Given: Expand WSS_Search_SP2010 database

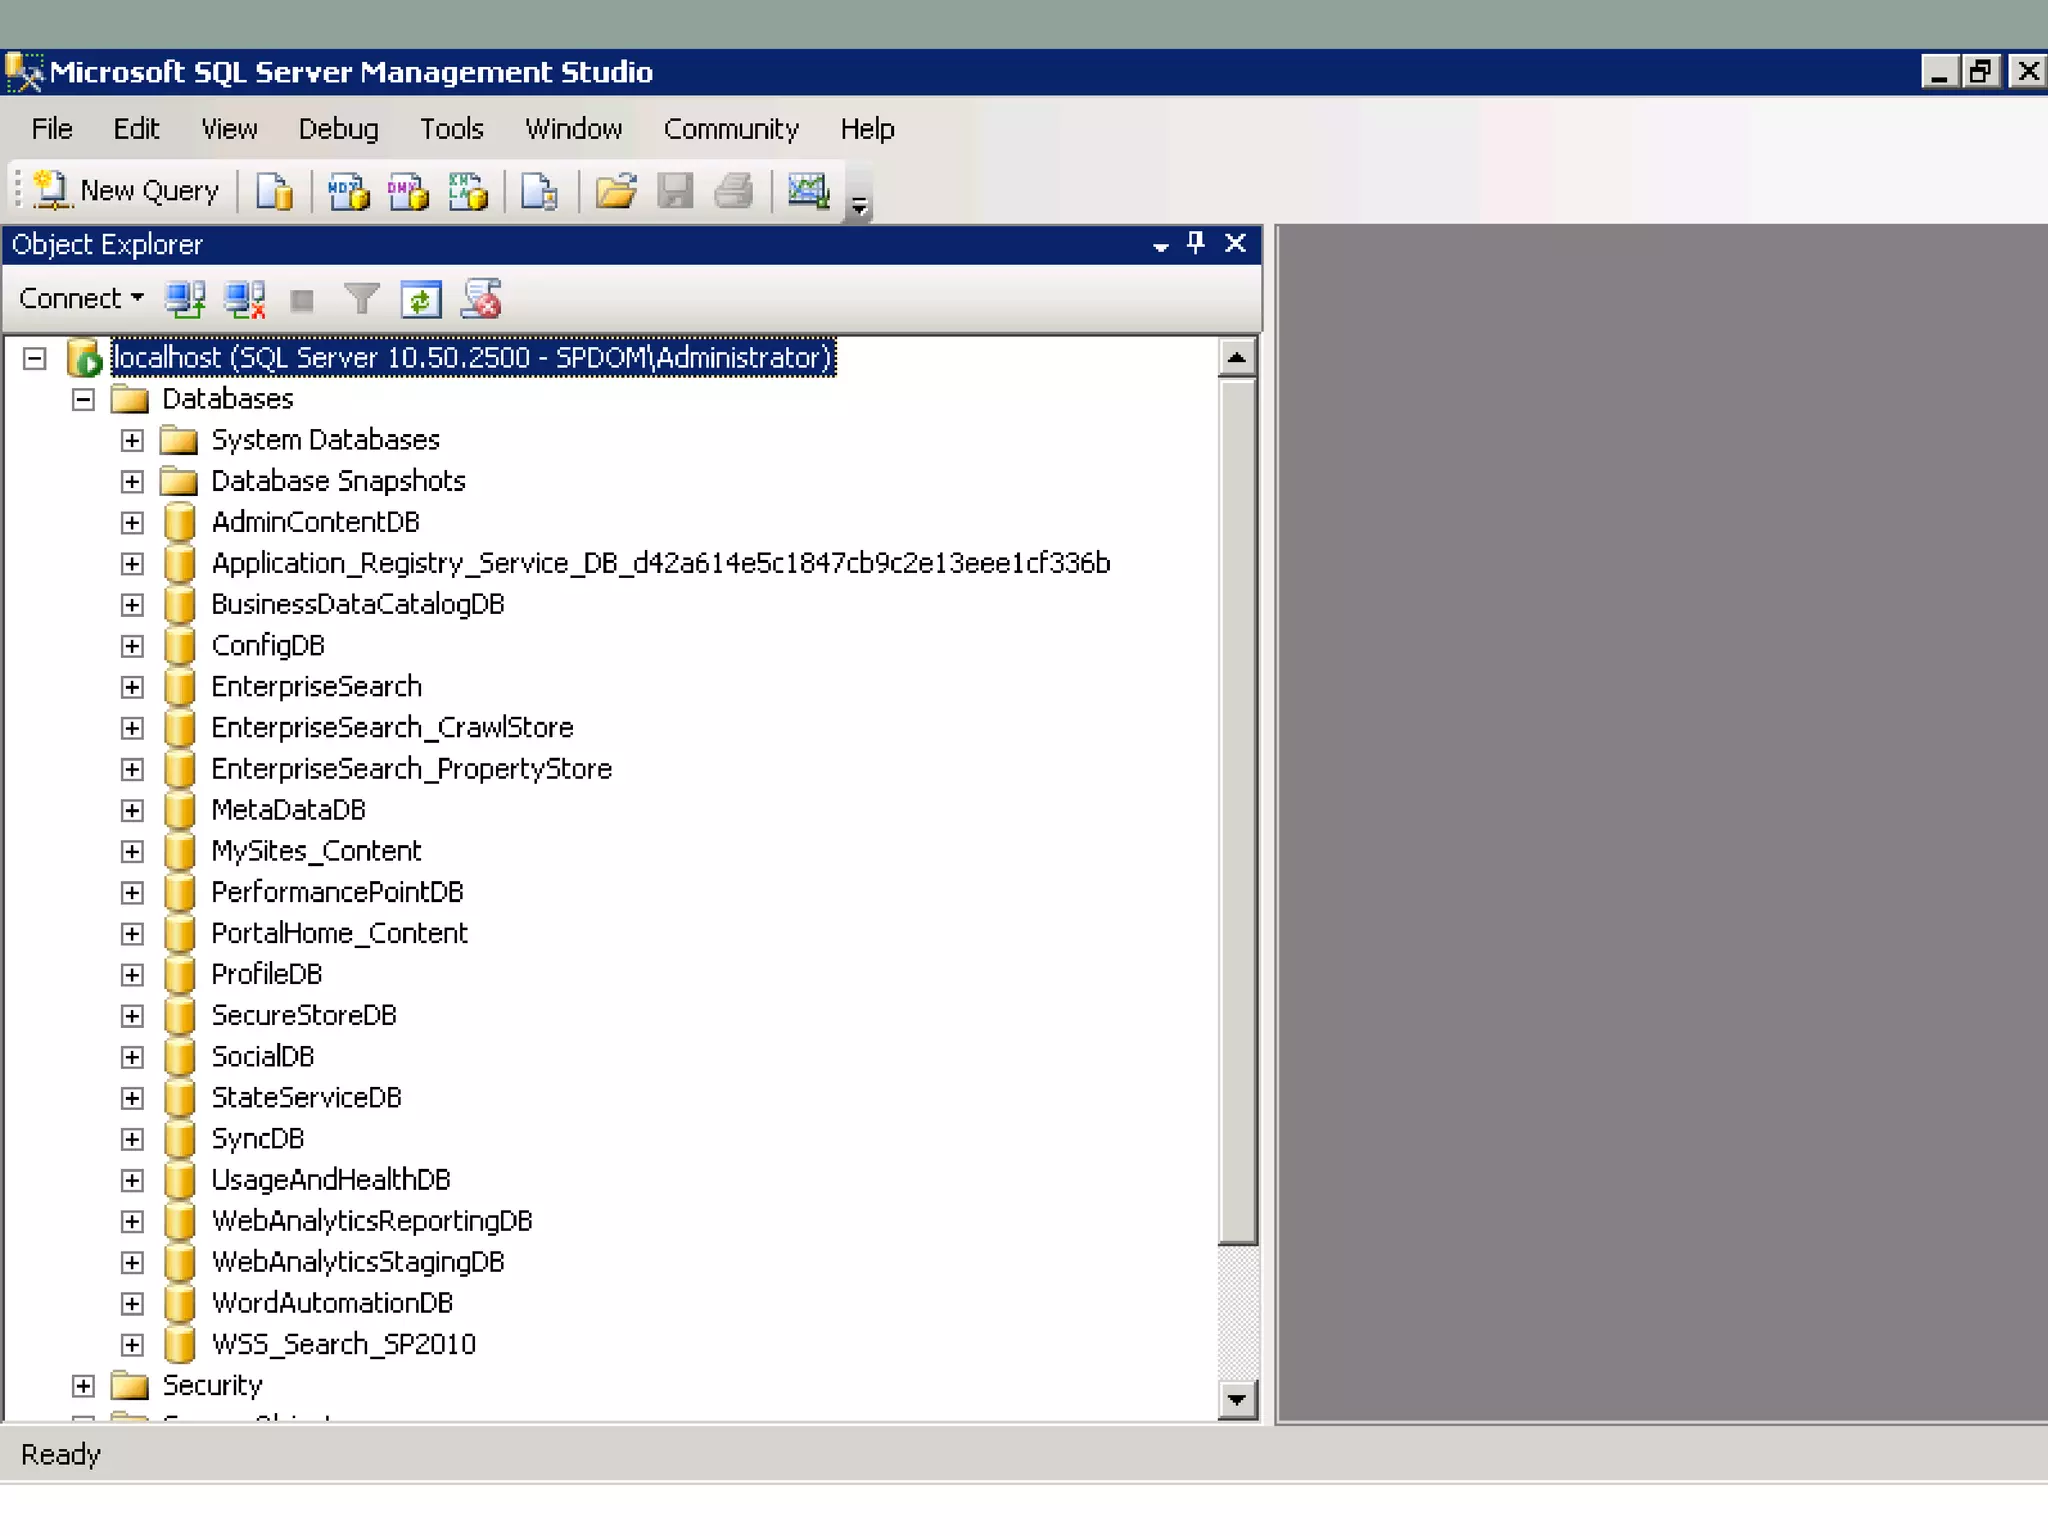Looking at the screenshot, I should click(132, 1345).
